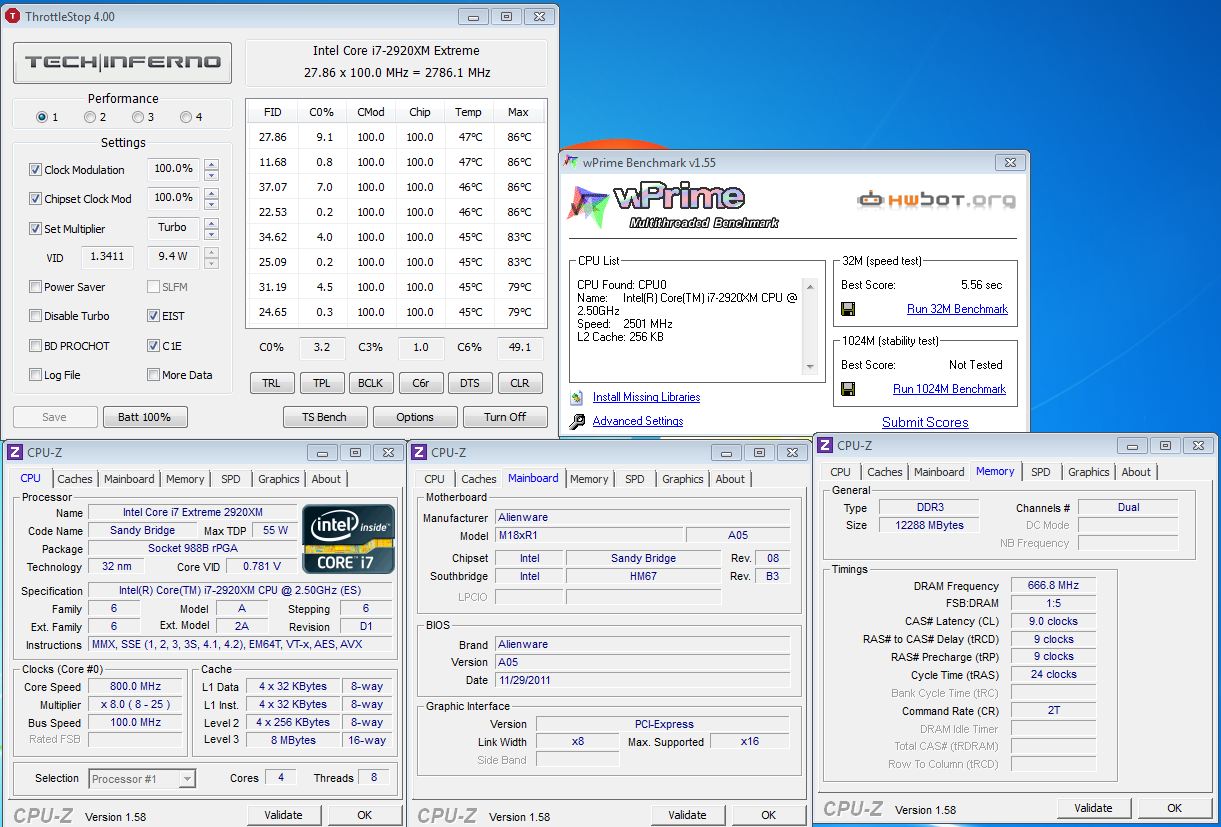Uncheck the Set Multiplier checkbox
This screenshot has height=827, width=1221.
(35, 229)
